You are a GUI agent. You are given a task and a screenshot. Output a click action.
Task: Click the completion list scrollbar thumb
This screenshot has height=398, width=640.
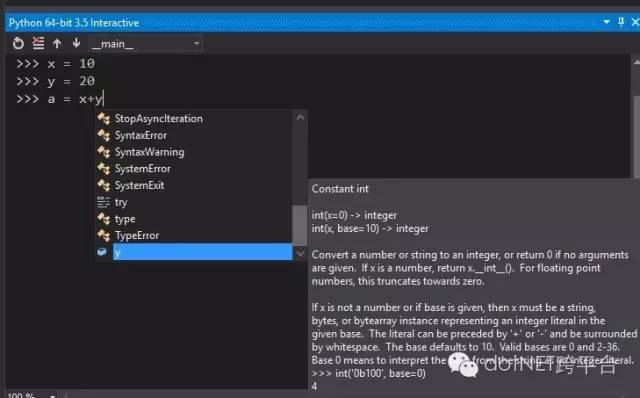coord(300,225)
